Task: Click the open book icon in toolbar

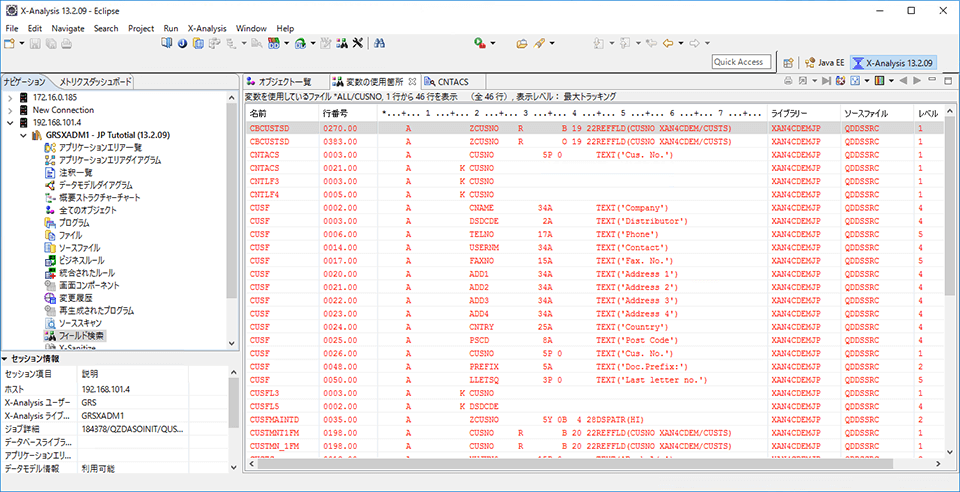Action: coord(167,43)
